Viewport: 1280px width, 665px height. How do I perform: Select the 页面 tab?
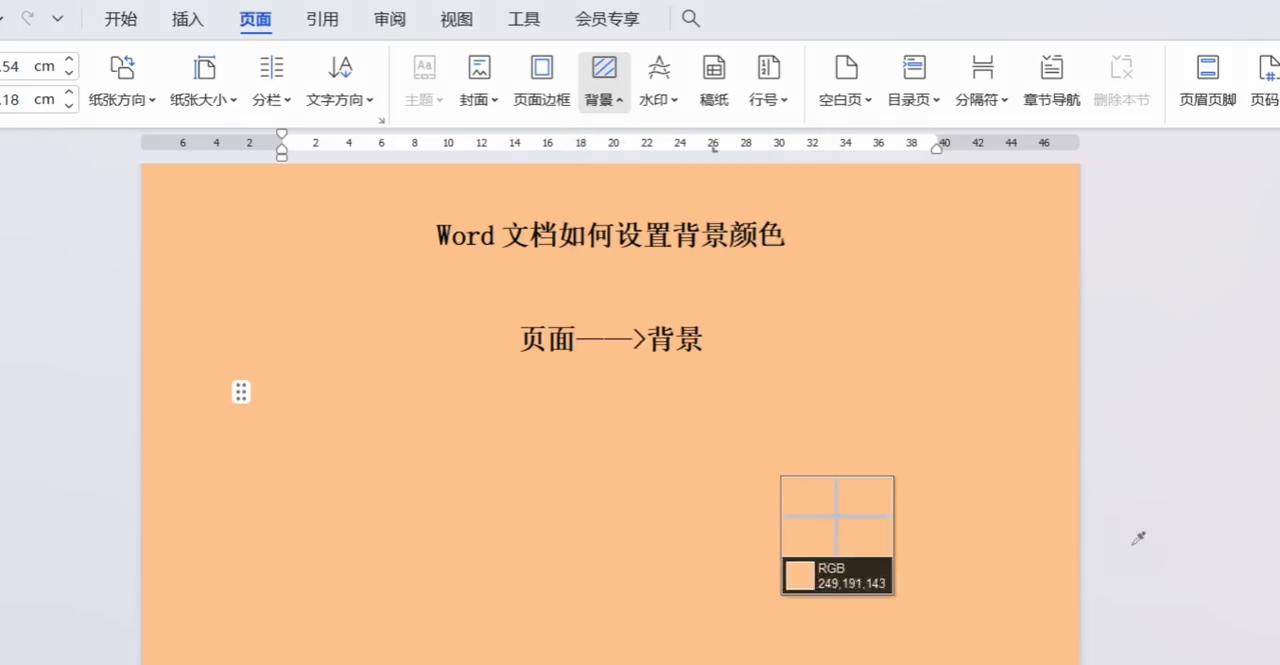click(x=256, y=19)
